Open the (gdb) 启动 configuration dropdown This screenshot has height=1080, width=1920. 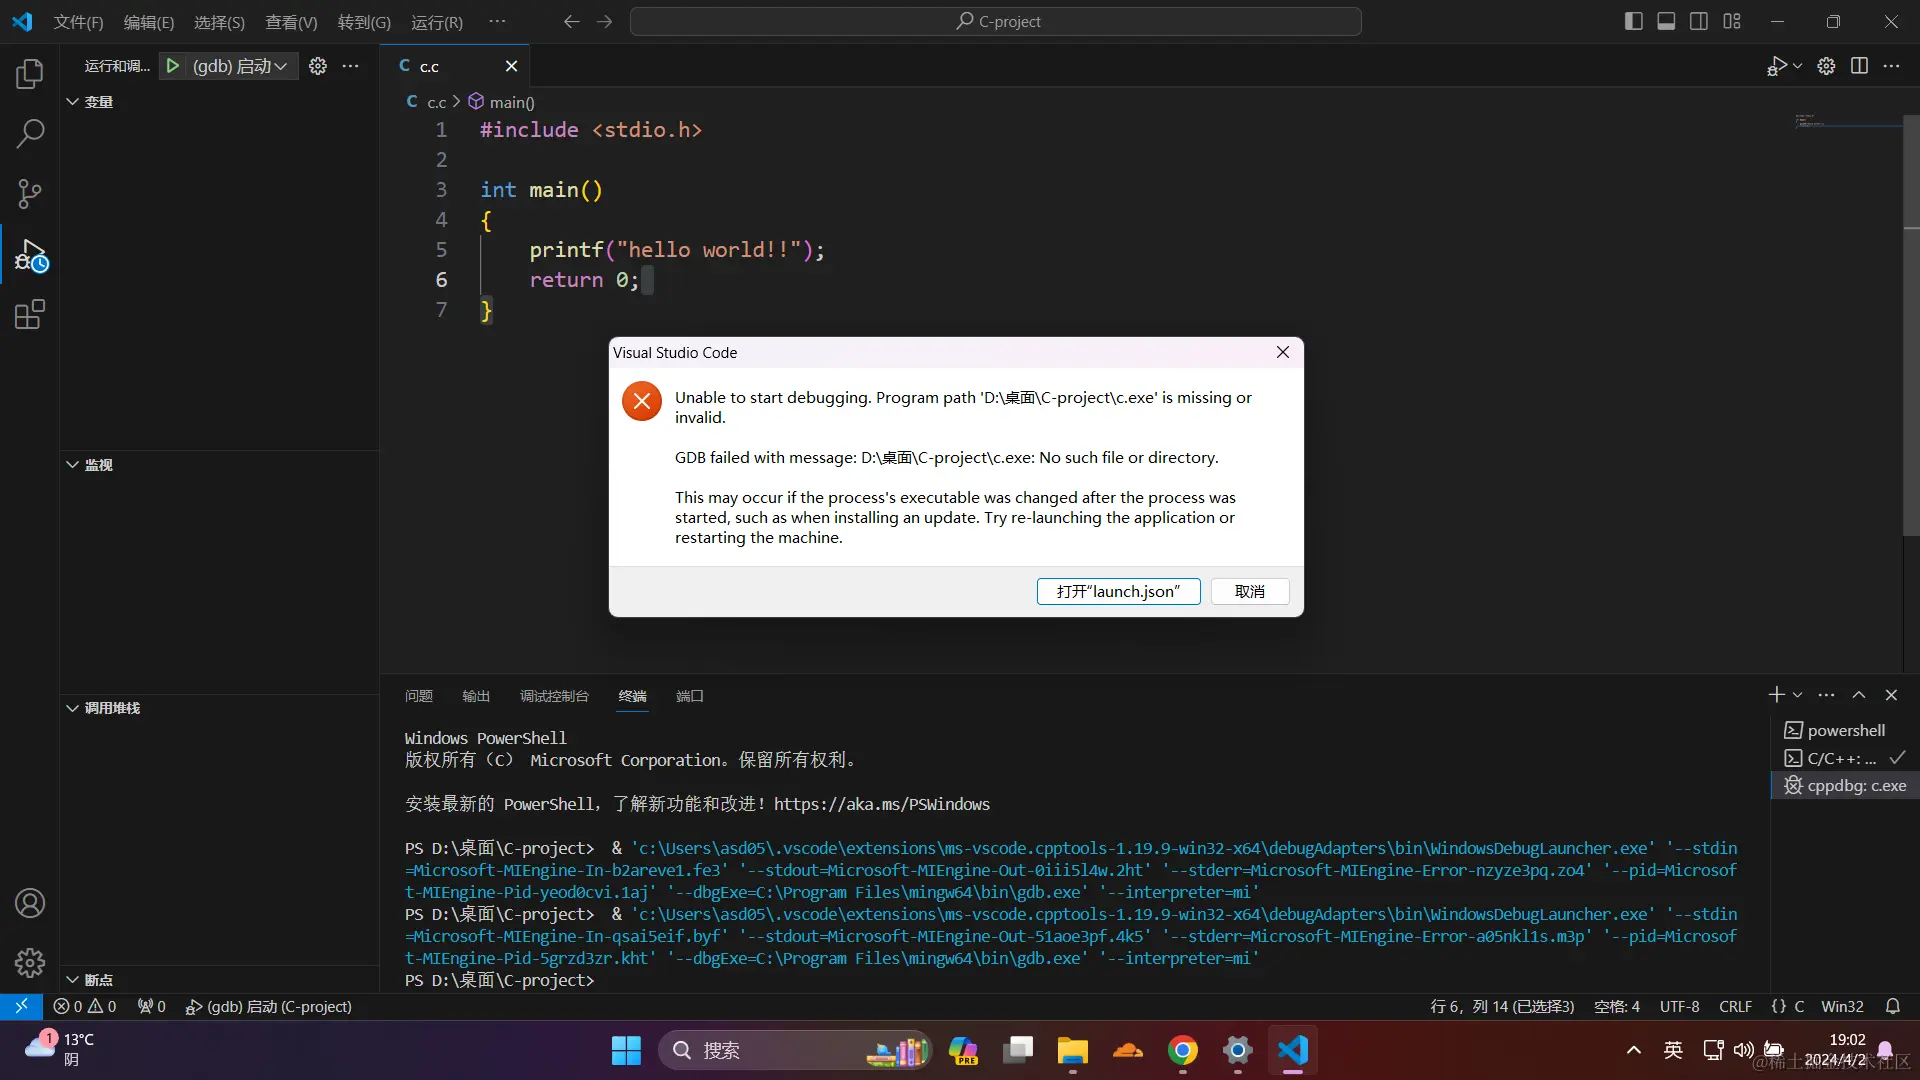[x=240, y=66]
